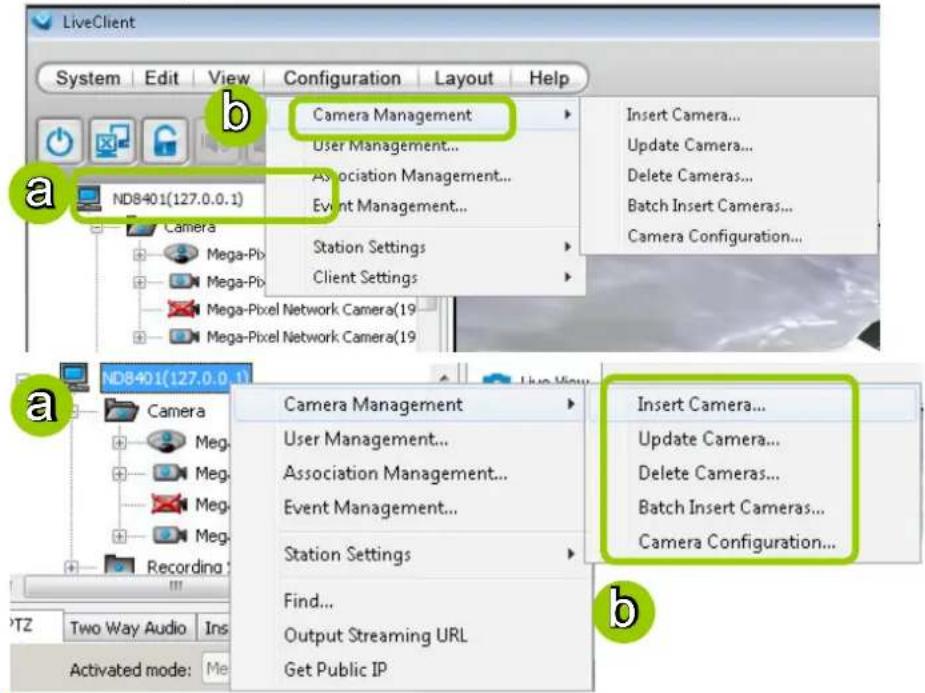
Task: Select Camera folder label in lower tree
Action: coord(176,411)
